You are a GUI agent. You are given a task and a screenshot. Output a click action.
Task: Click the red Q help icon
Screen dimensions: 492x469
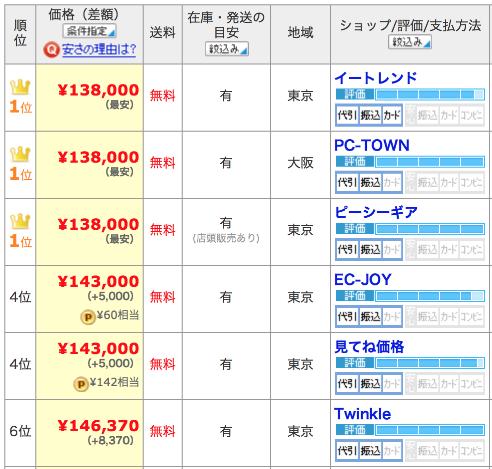[51, 50]
